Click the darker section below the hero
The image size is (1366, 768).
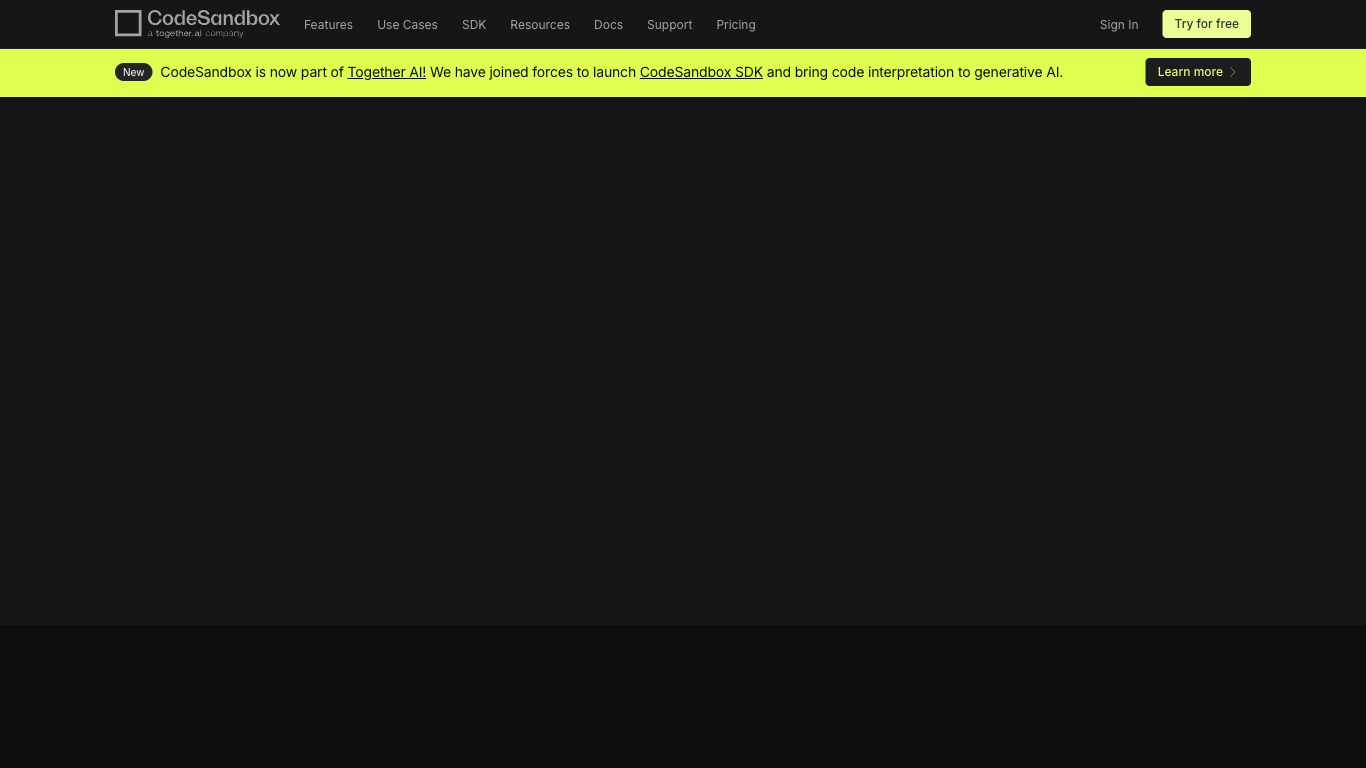[683, 697]
